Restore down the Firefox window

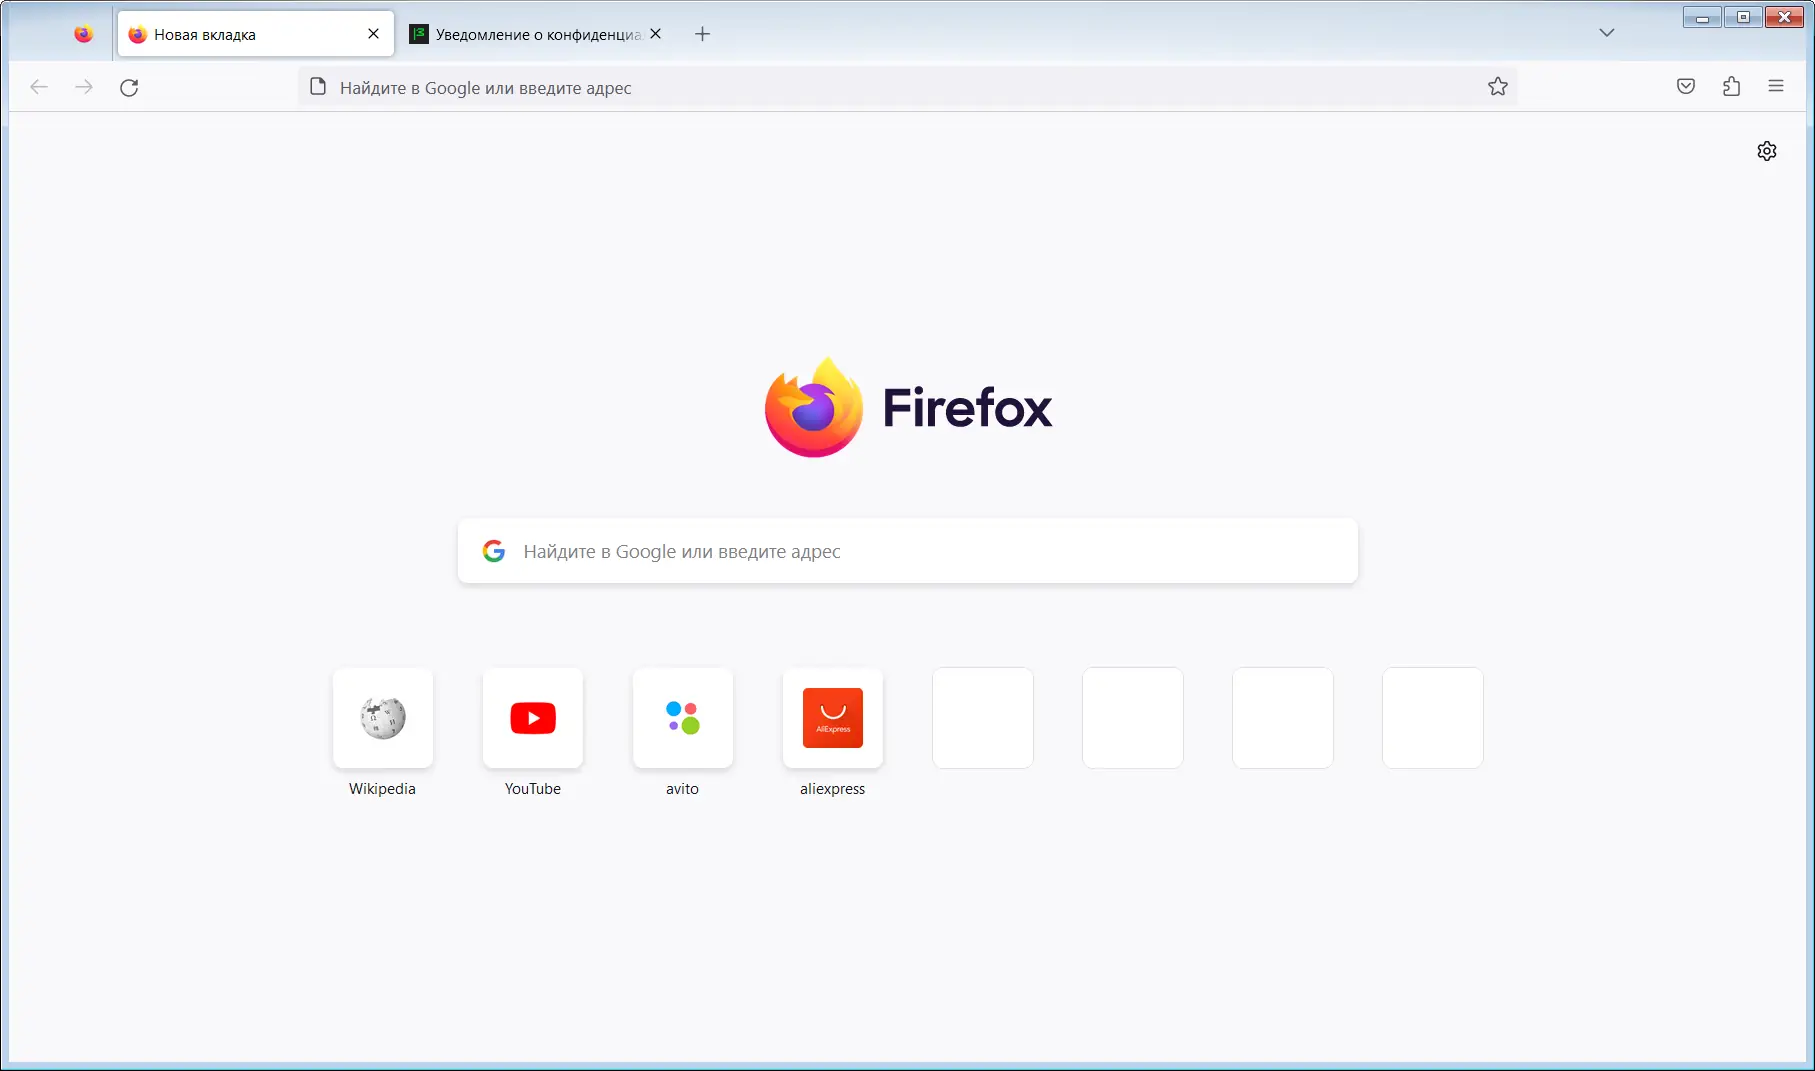1743,17
